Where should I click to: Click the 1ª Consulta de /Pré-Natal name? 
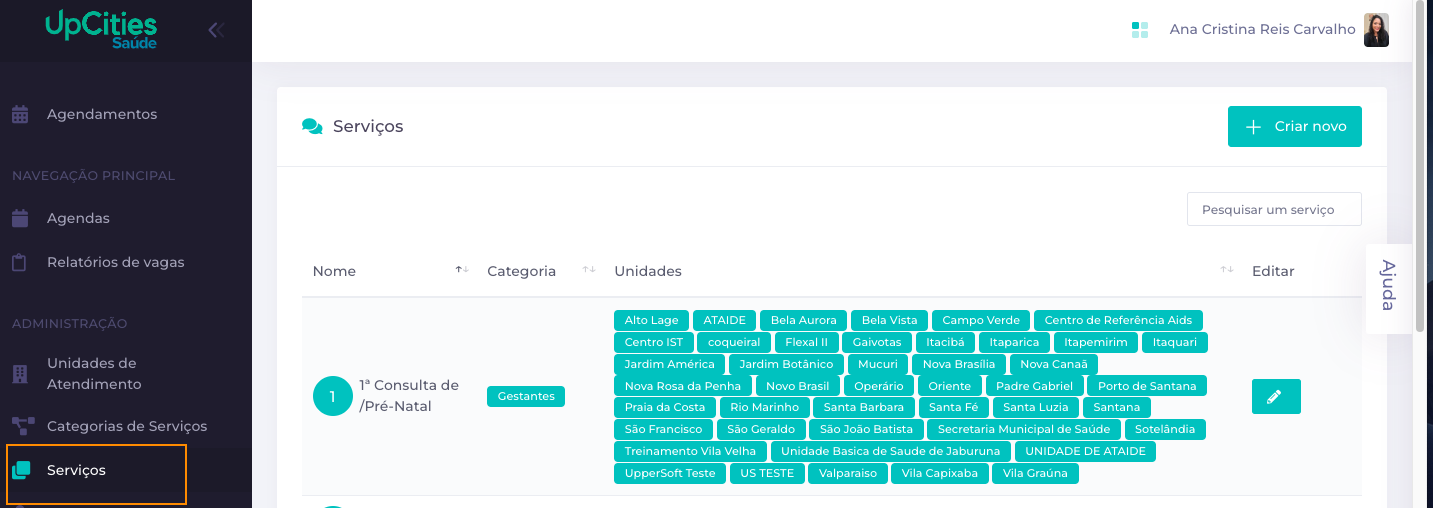click(x=409, y=396)
